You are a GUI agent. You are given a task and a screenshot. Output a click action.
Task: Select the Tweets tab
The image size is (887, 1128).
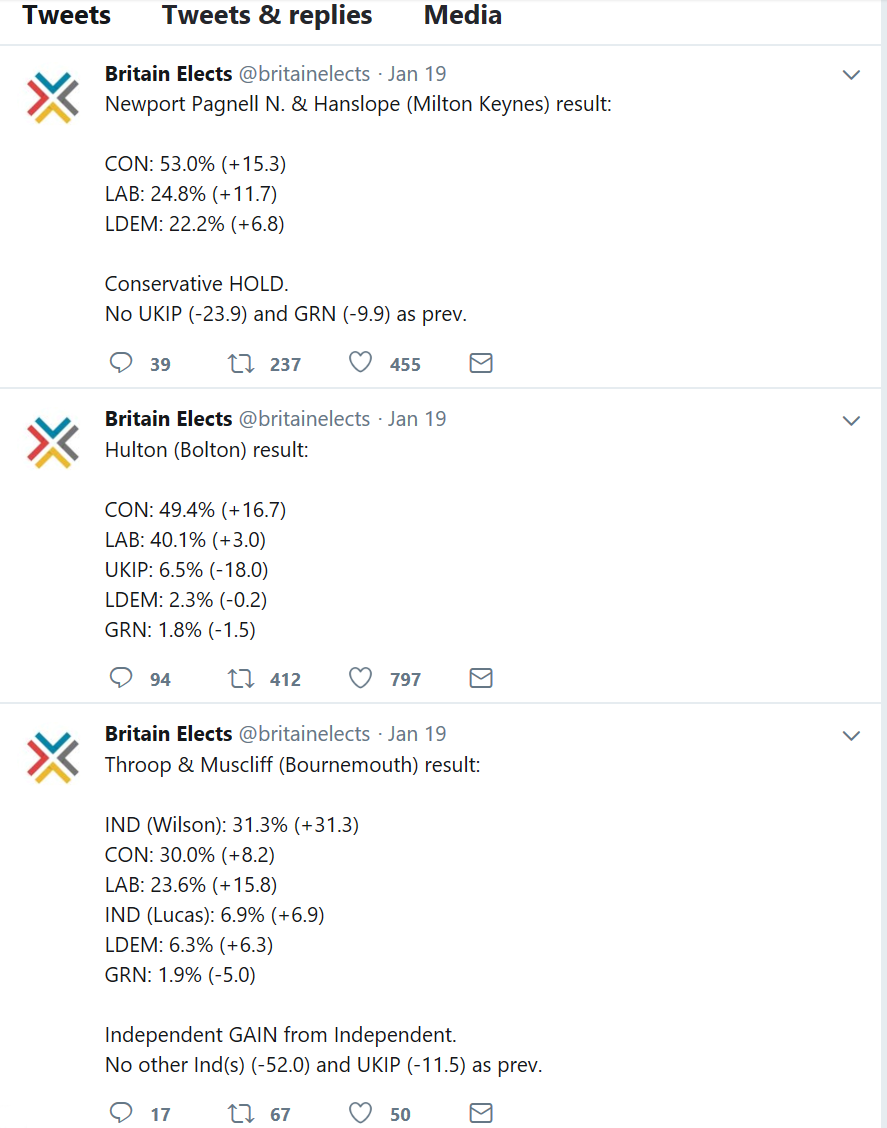[x=66, y=15]
